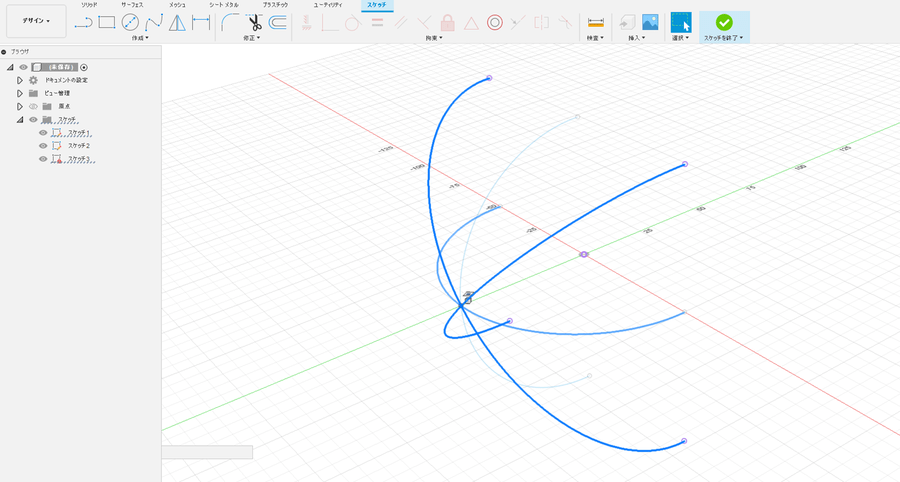Open the 挿入 dropdown menu

pos(637,38)
